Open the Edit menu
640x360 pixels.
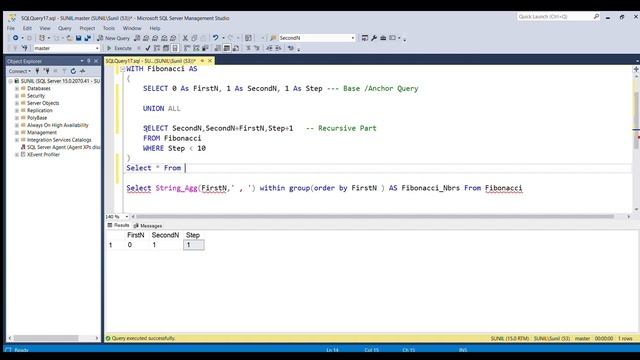(x=27, y=28)
